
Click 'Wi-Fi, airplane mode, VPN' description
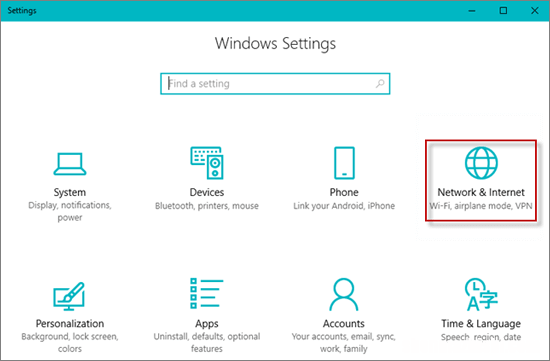(481, 206)
